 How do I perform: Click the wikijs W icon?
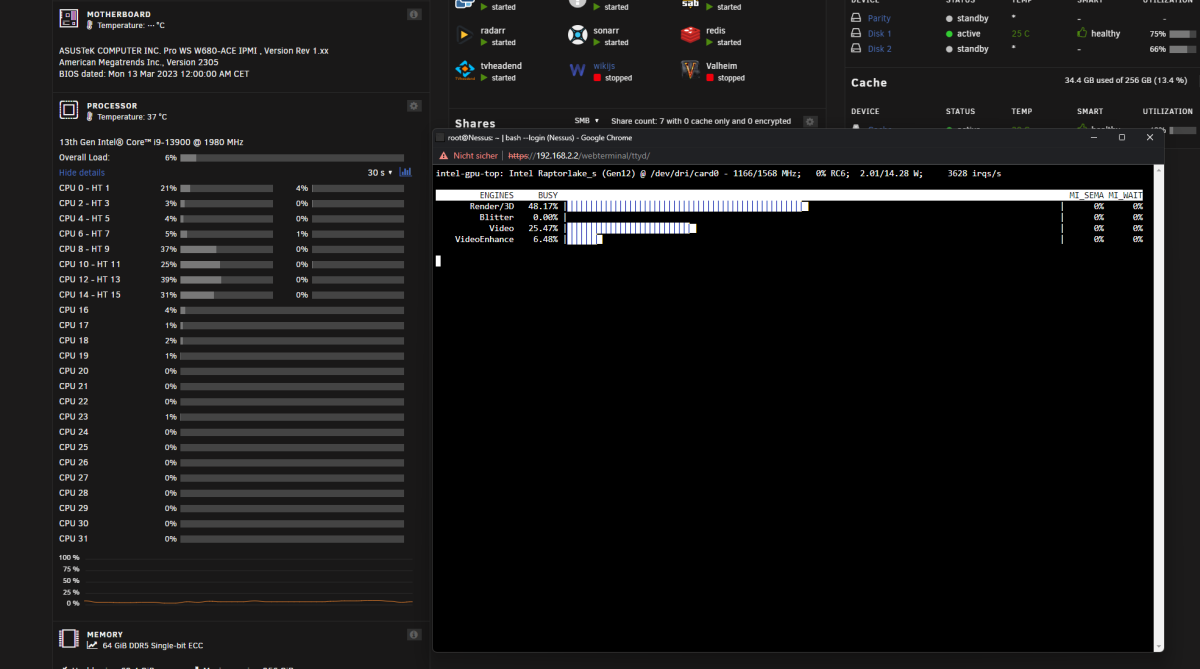pyautogui.click(x=578, y=69)
